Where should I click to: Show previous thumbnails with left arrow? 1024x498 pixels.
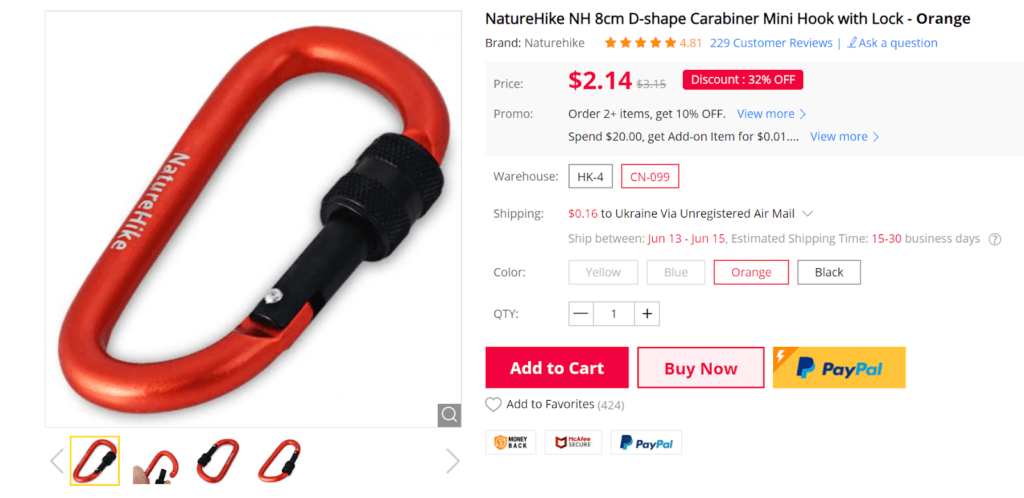click(57, 461)
